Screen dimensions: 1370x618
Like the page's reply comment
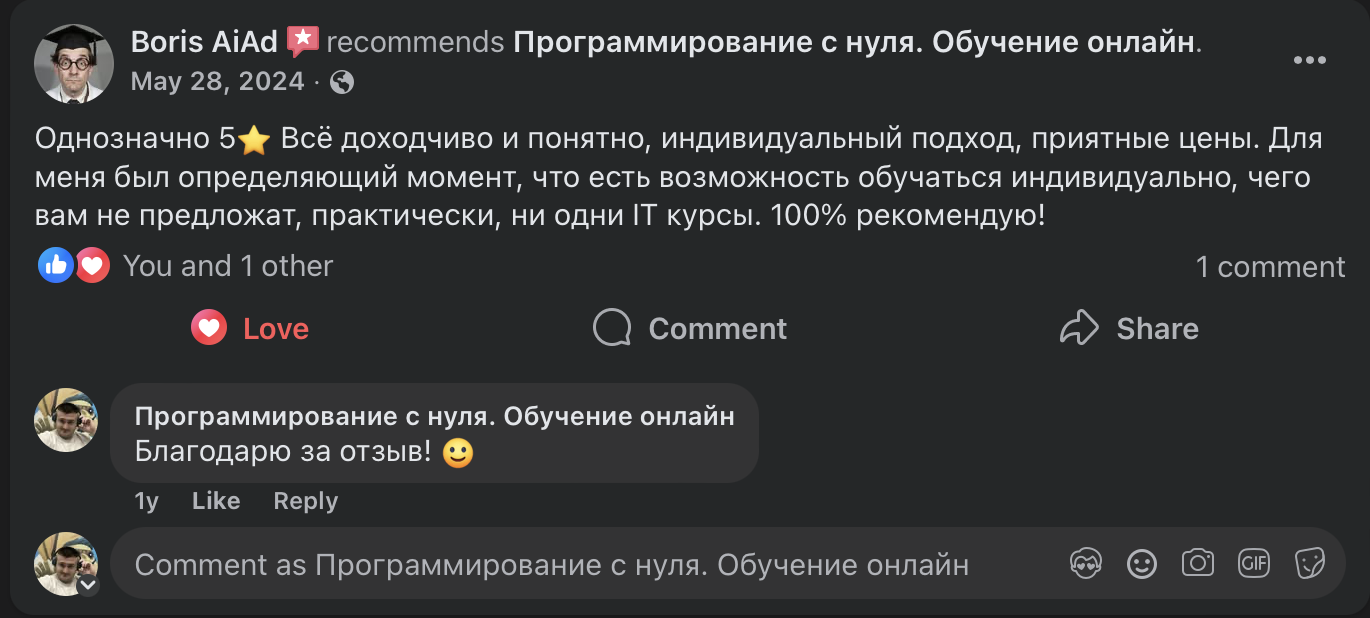point(216,501)
